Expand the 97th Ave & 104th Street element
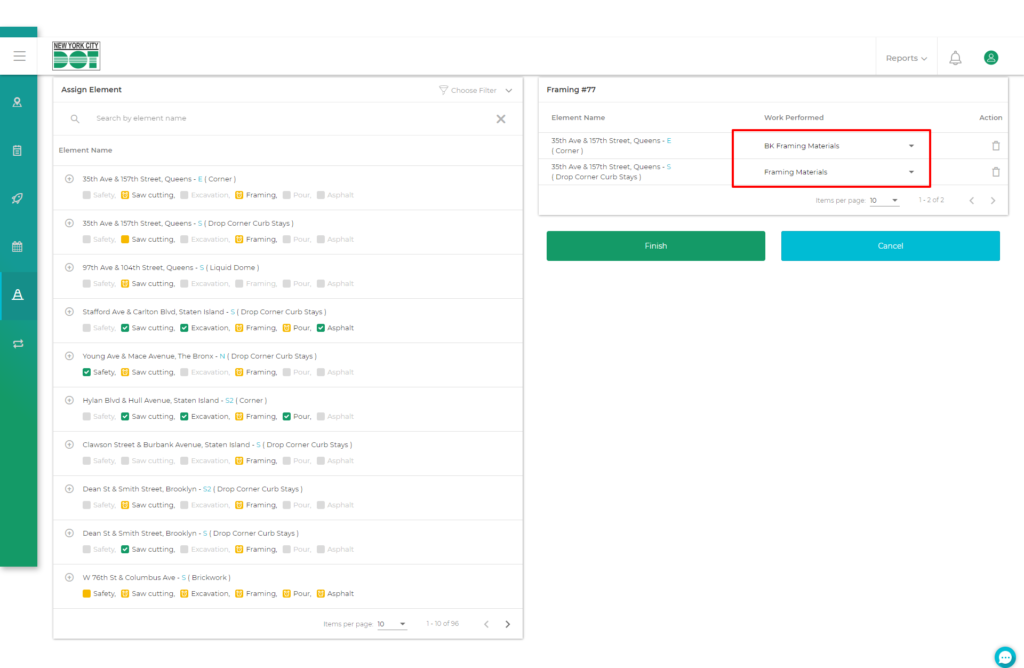The image size is (1024, 668). coord(69,267)
